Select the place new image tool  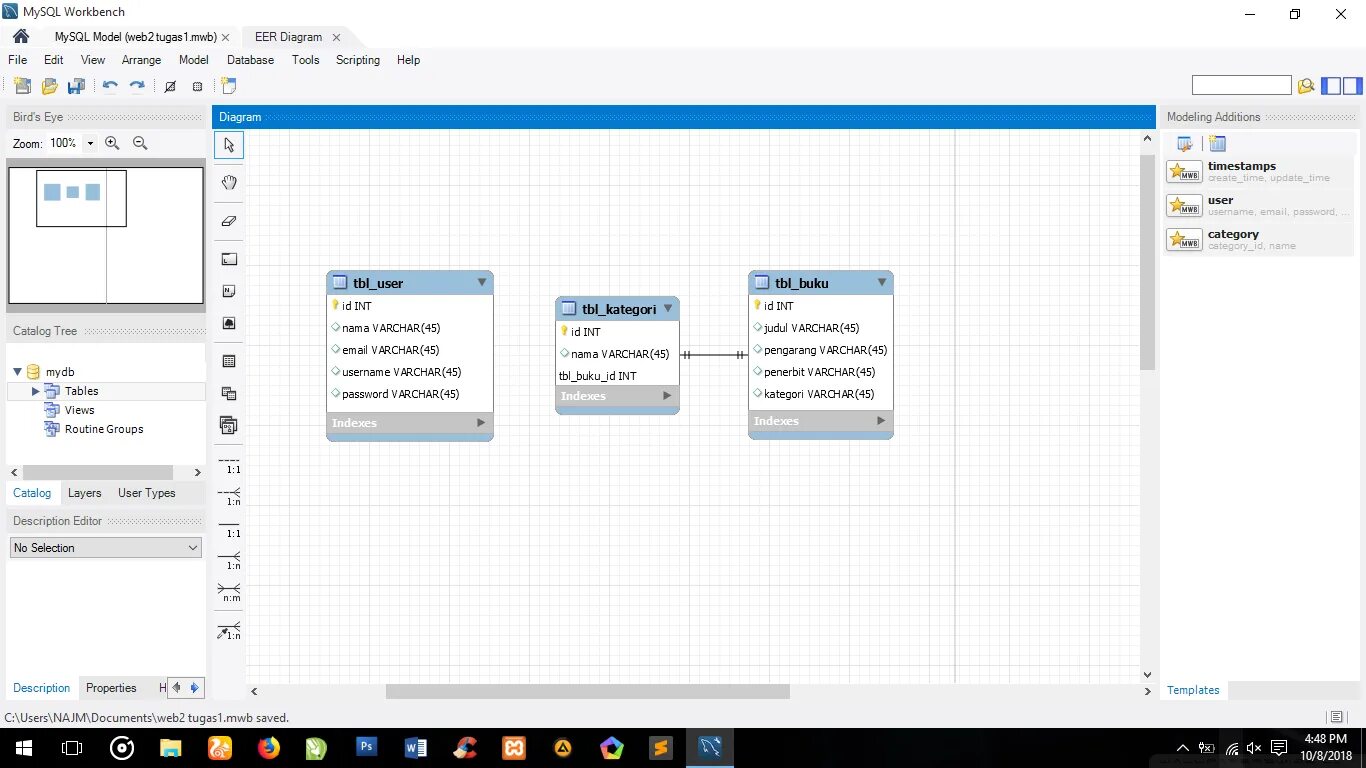[x=229, y=323]
